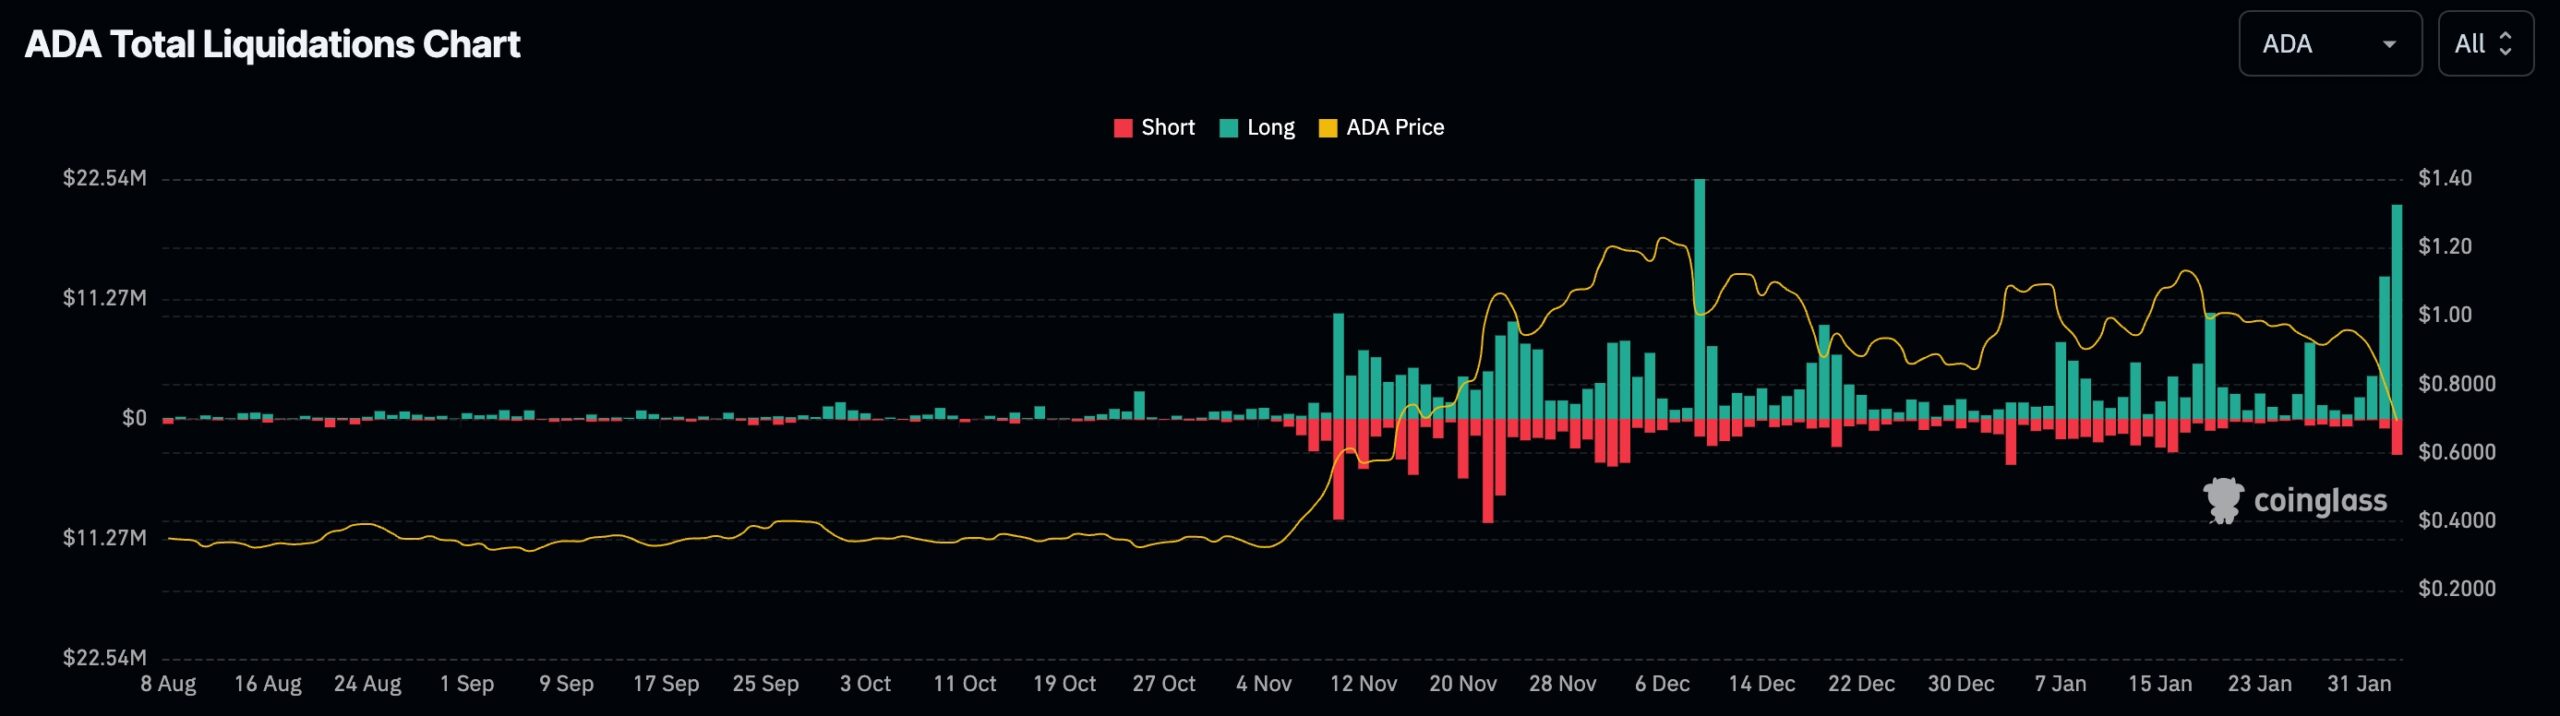Click the ADA Total Liquidations Chart title
Viewport: 2560px width, 716px height.
272,44
